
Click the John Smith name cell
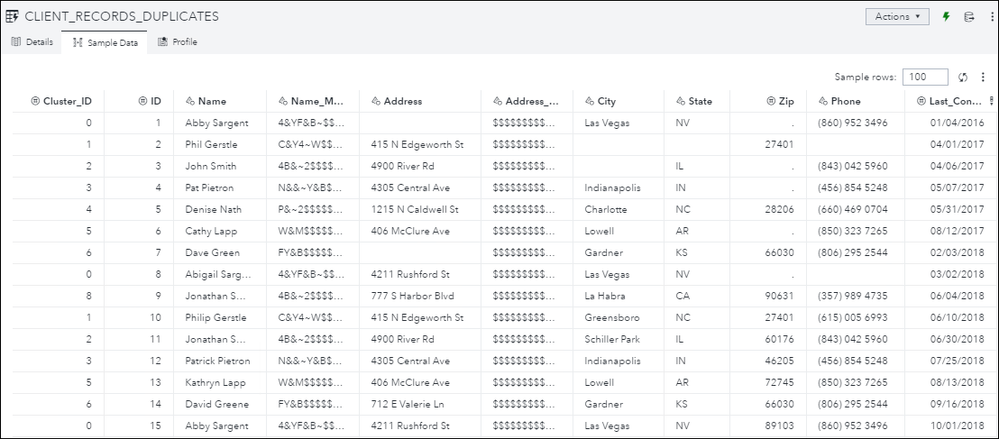[x=220, y=166]
